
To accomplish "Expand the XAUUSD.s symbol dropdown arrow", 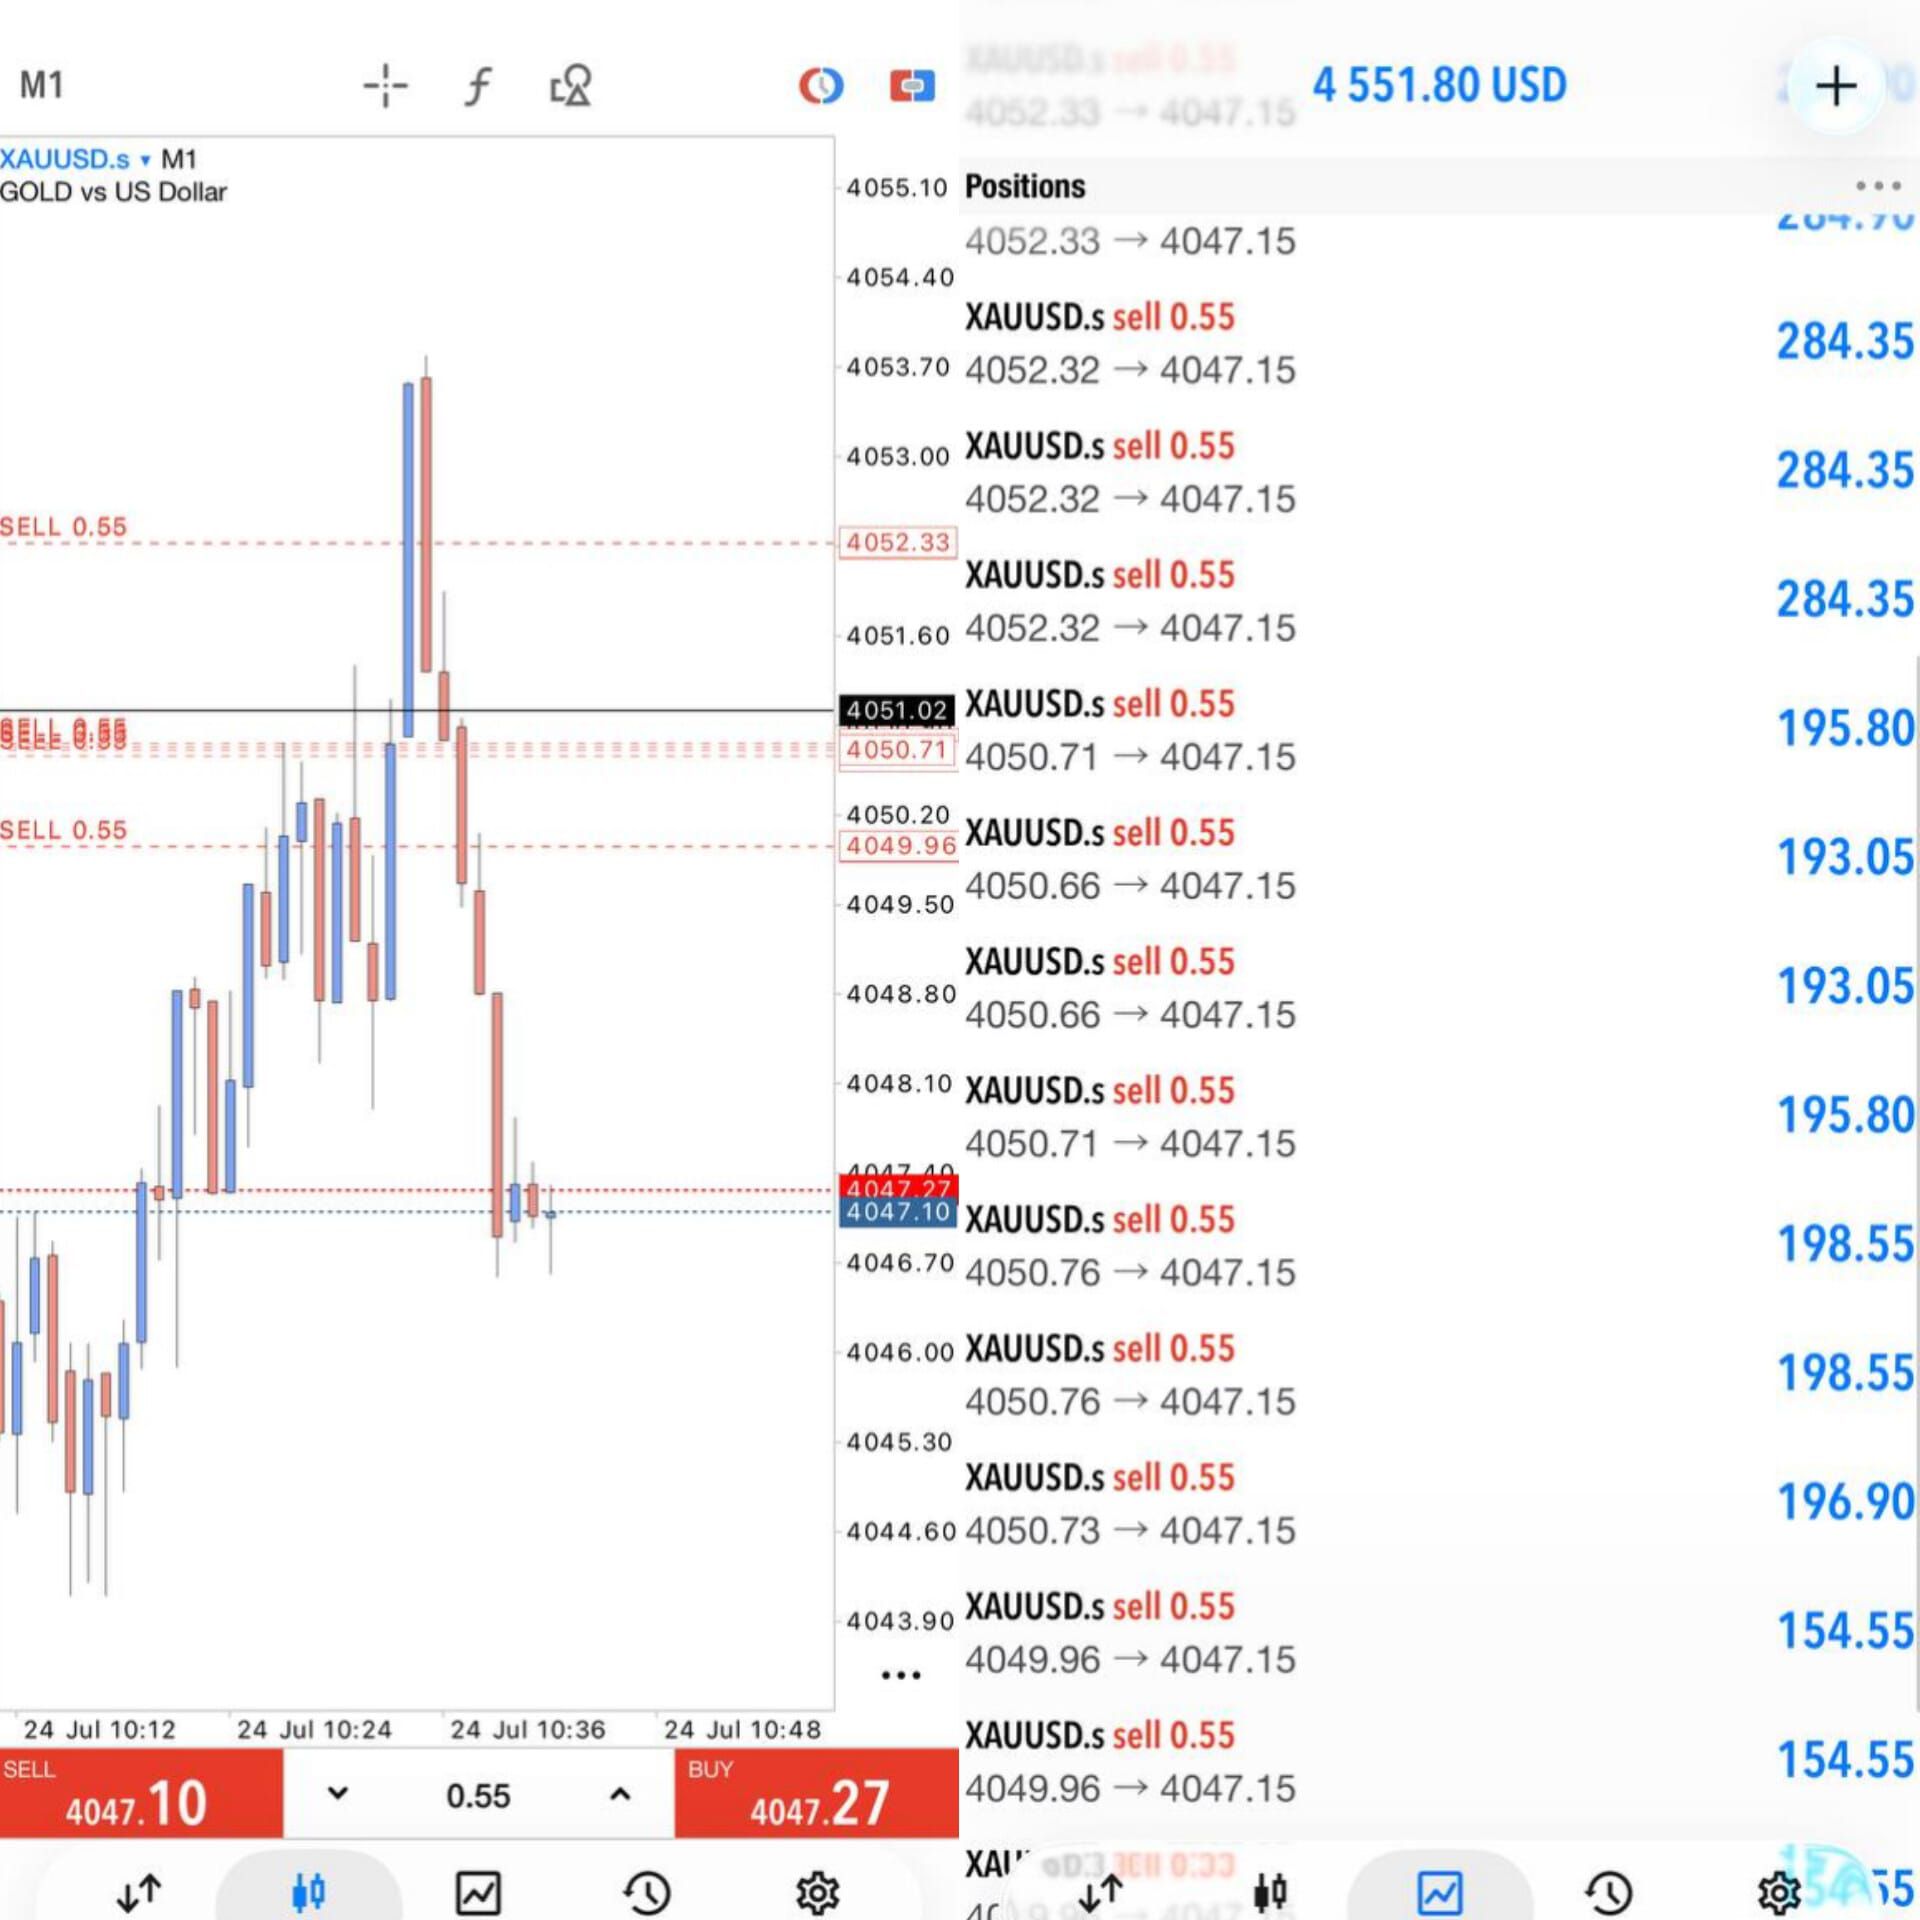I will coord(145,160).
